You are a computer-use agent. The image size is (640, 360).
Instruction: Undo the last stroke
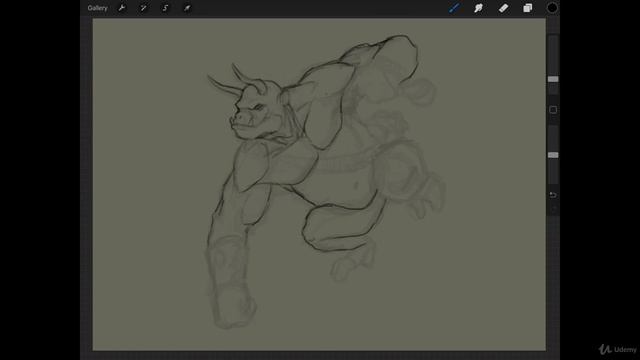point(553,195)
